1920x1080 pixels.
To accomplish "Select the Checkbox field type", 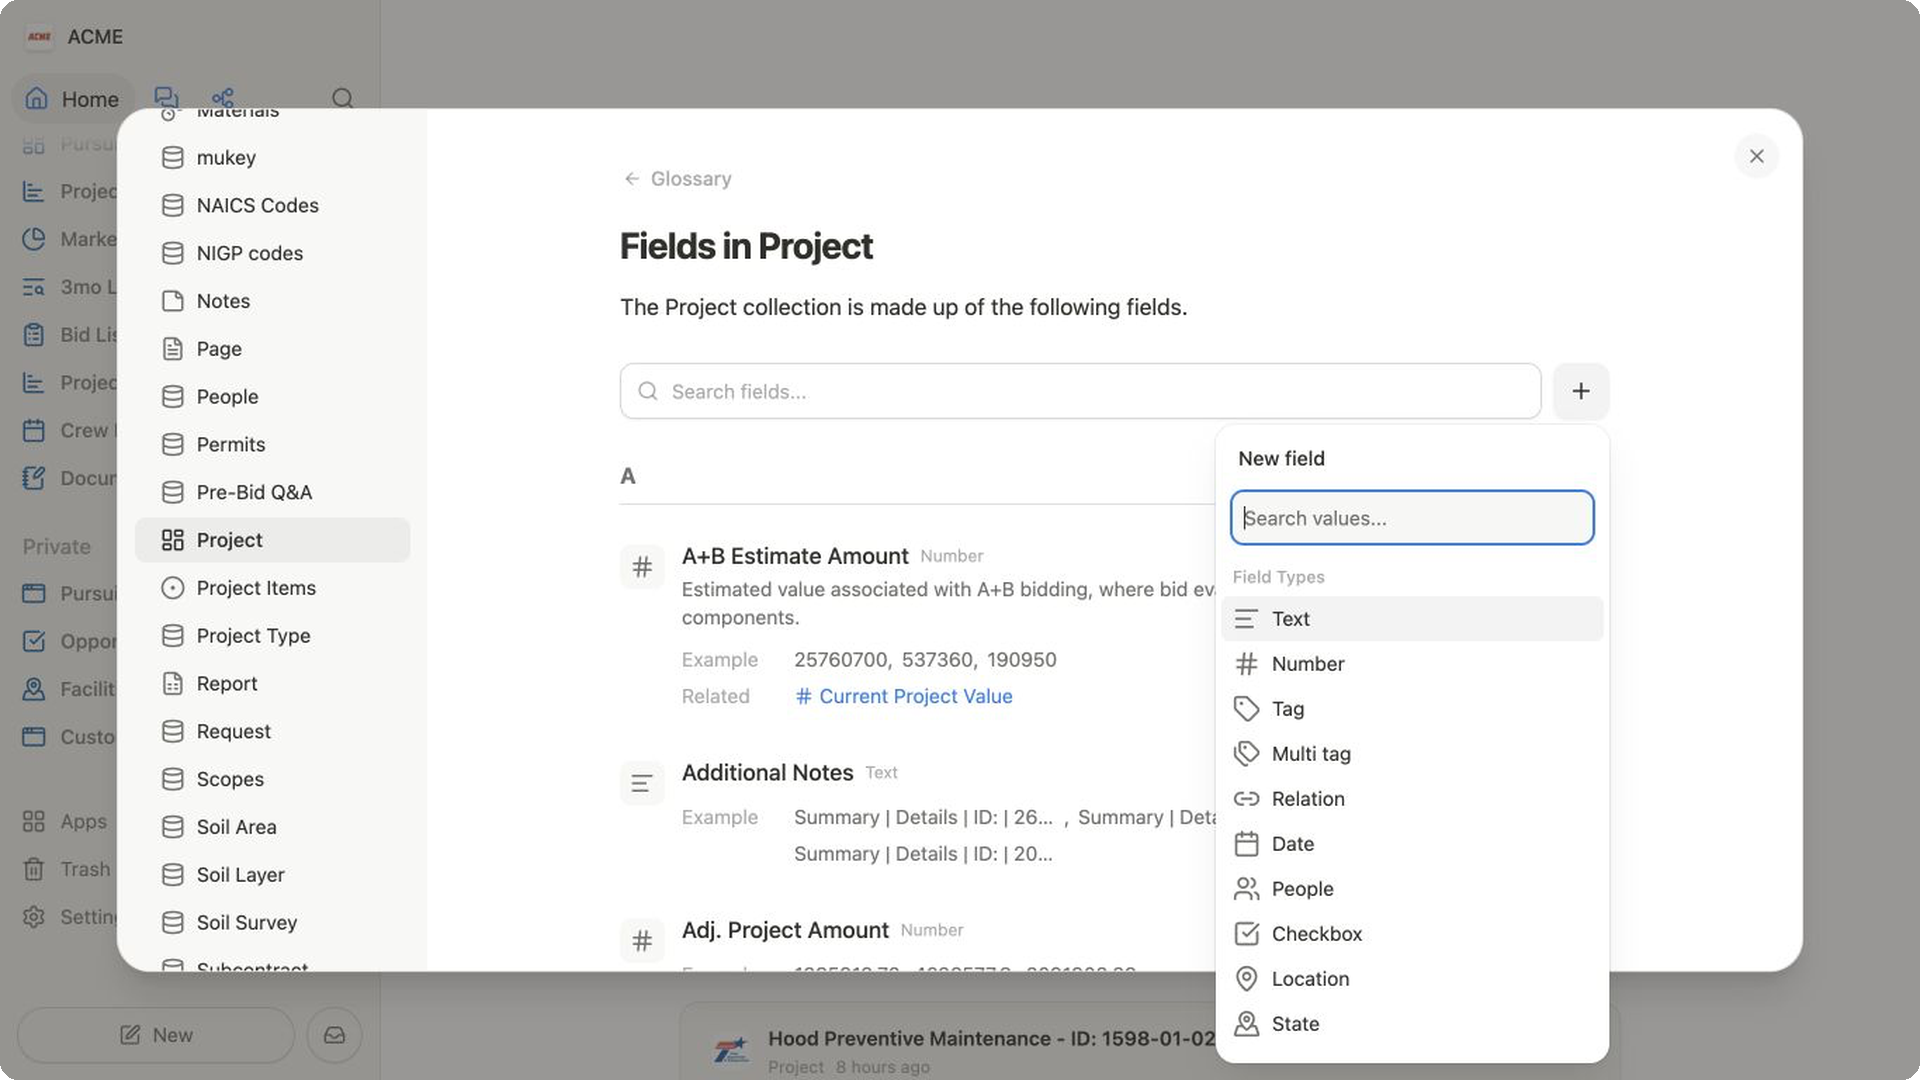I will [x=1411, y=934].
